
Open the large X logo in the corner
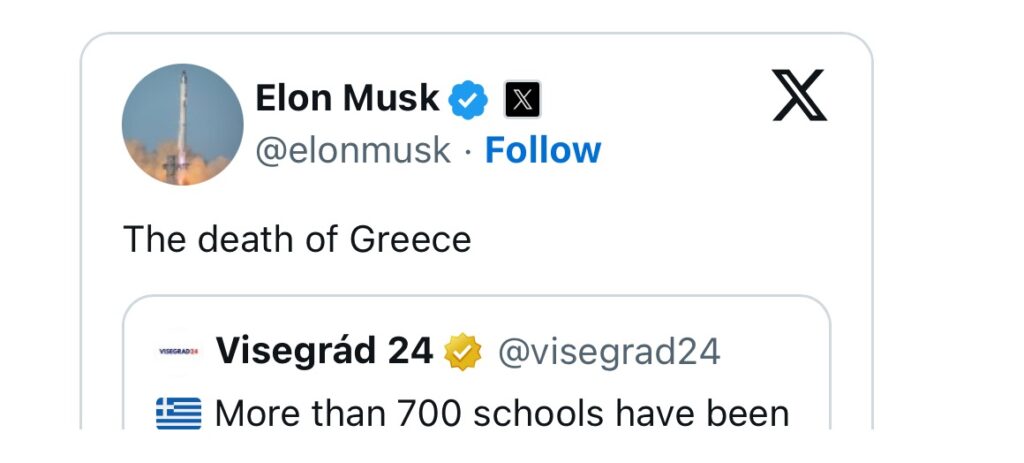pos(799,95)
